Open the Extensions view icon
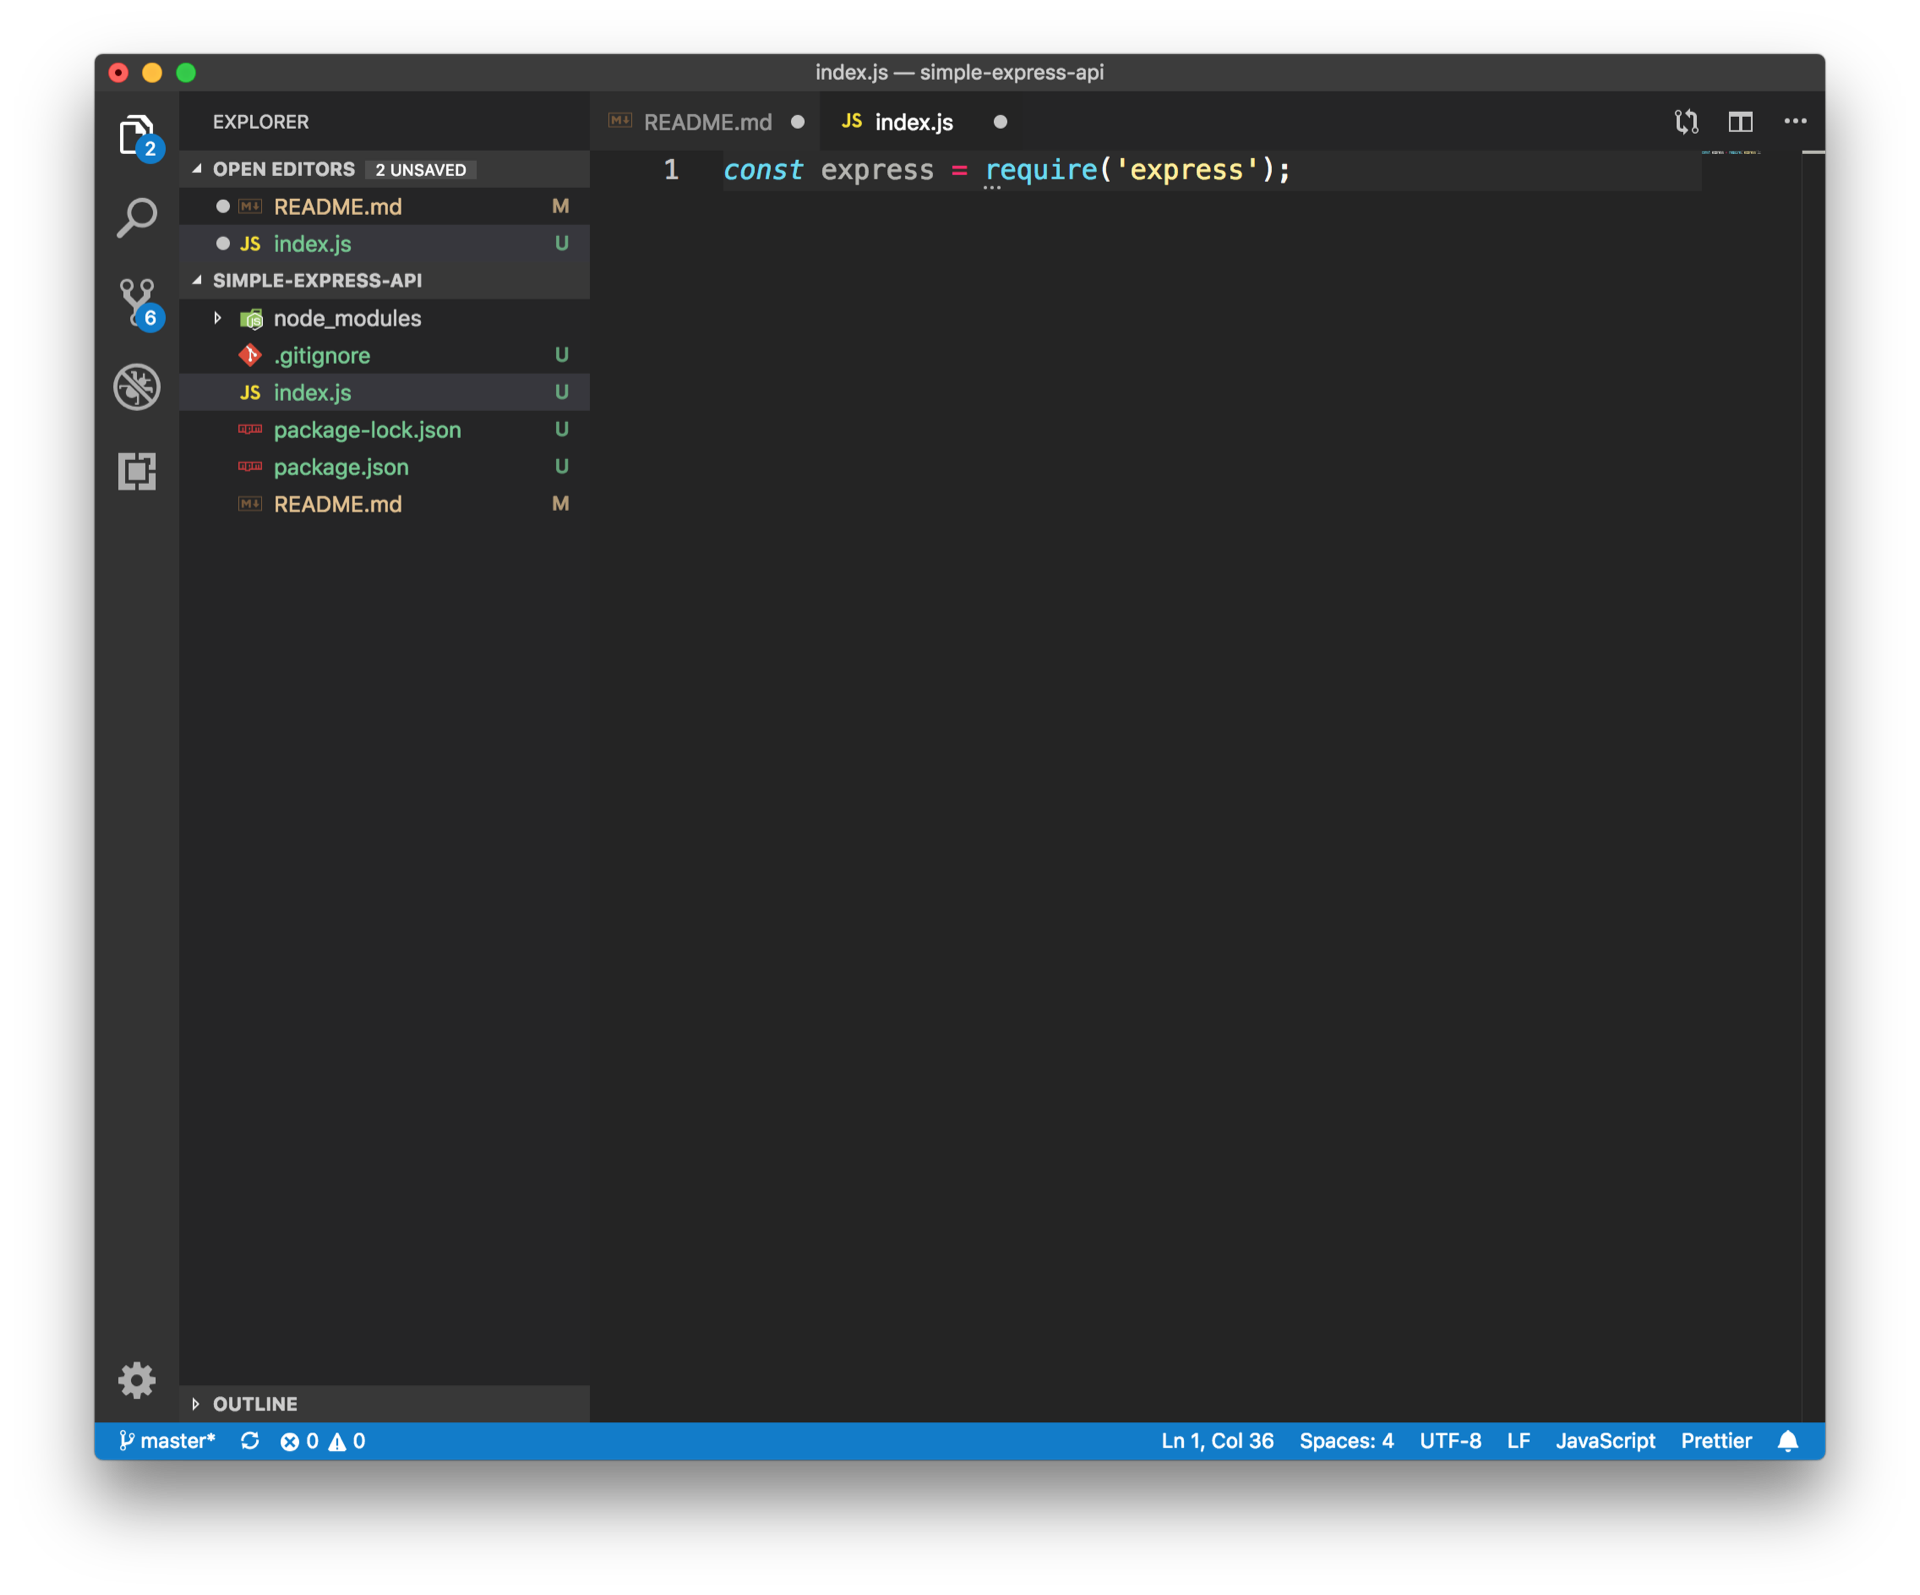1920x1595 pixels. coord(137,471)
